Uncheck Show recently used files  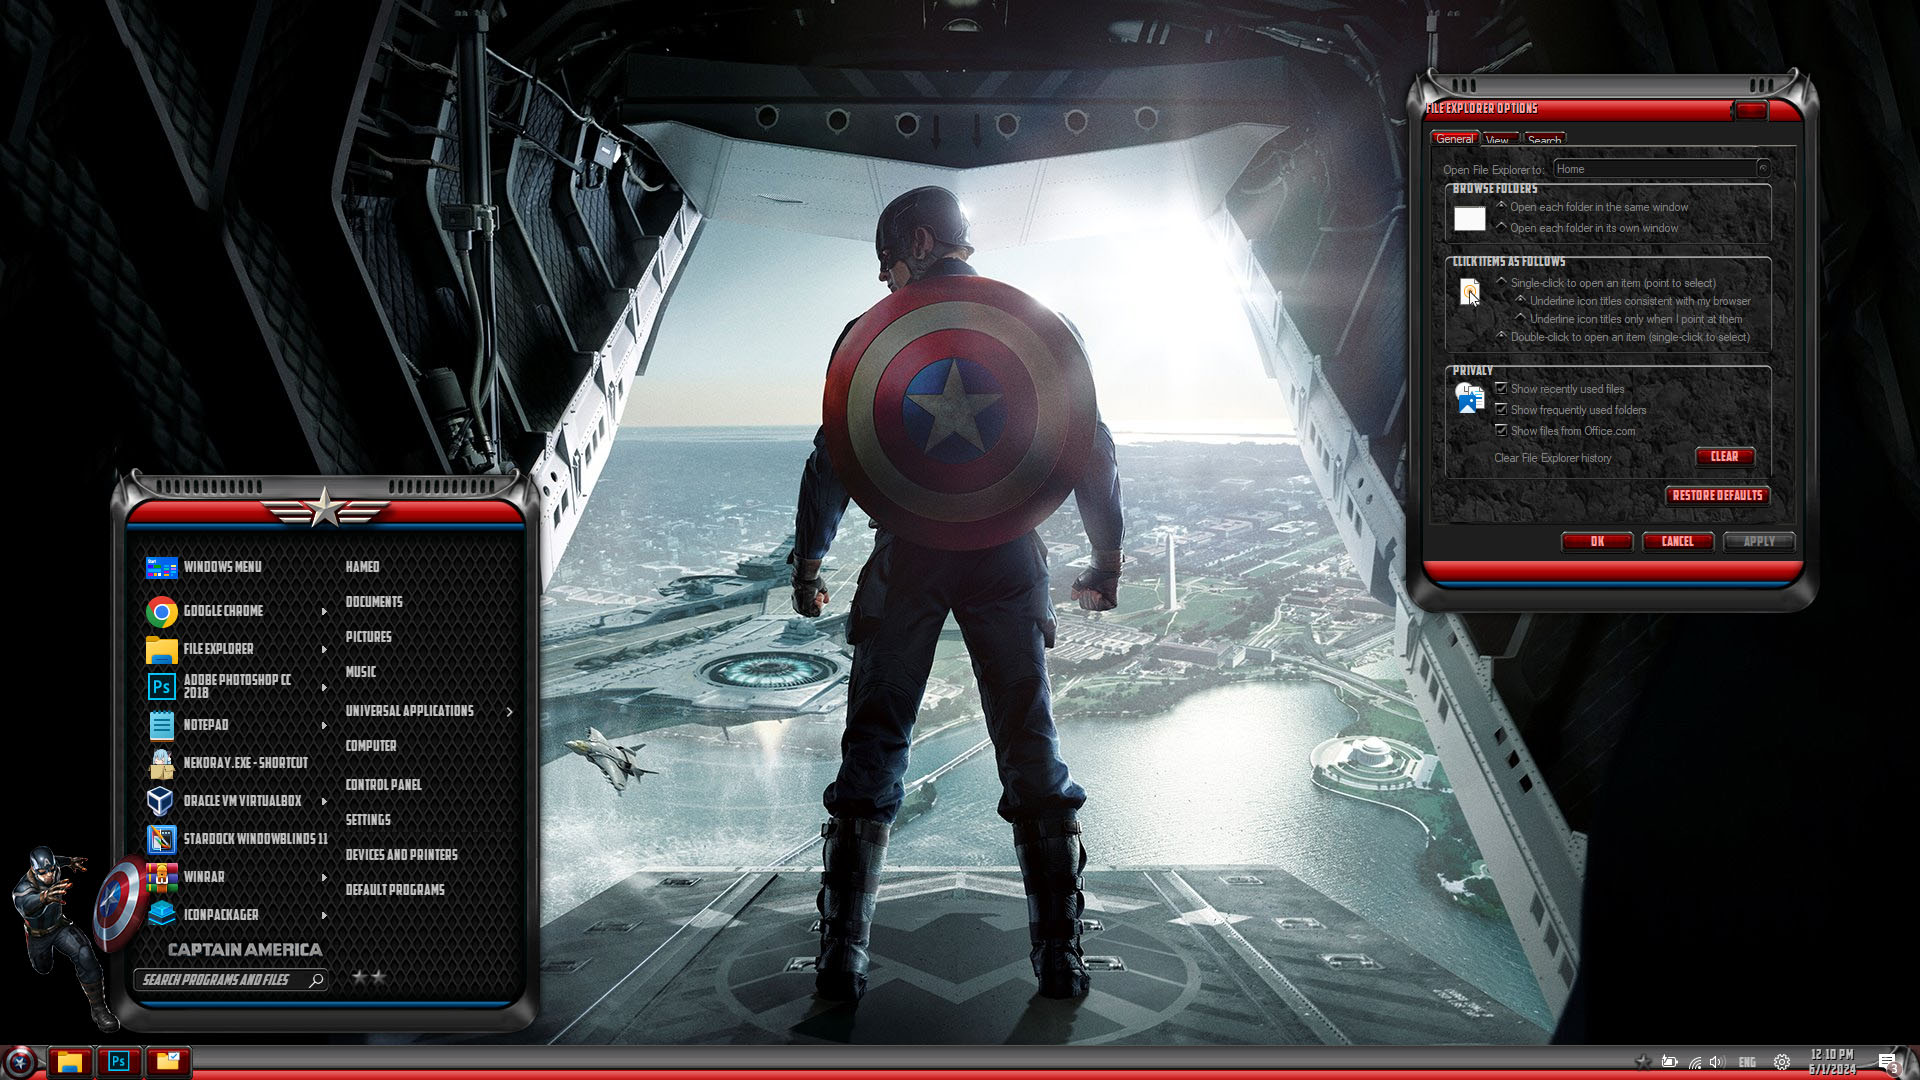[x=1501, y=389]
